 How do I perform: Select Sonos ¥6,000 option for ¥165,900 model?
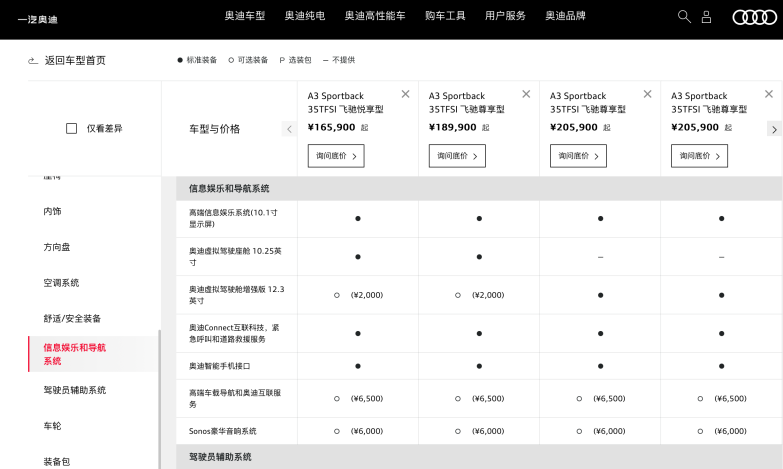(337, 431)
